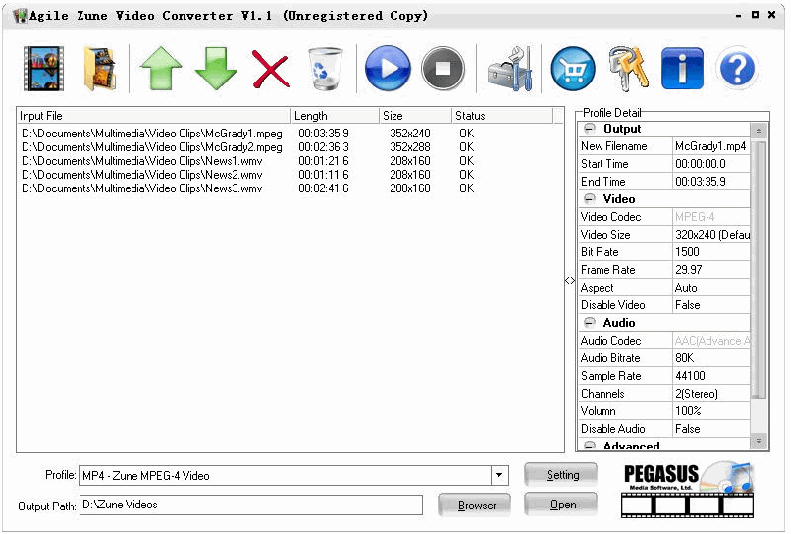Click the add video file filmstrip icon
Image resolution: width=791 pixels, height=534 pixels.
coord(44,68)
